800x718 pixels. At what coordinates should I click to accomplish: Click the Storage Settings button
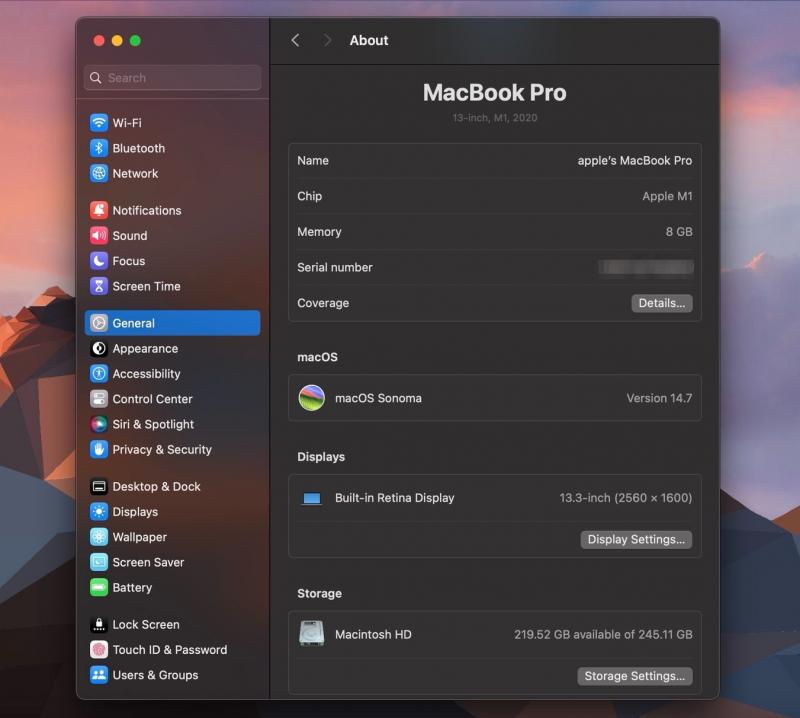[x=635, y=676]
